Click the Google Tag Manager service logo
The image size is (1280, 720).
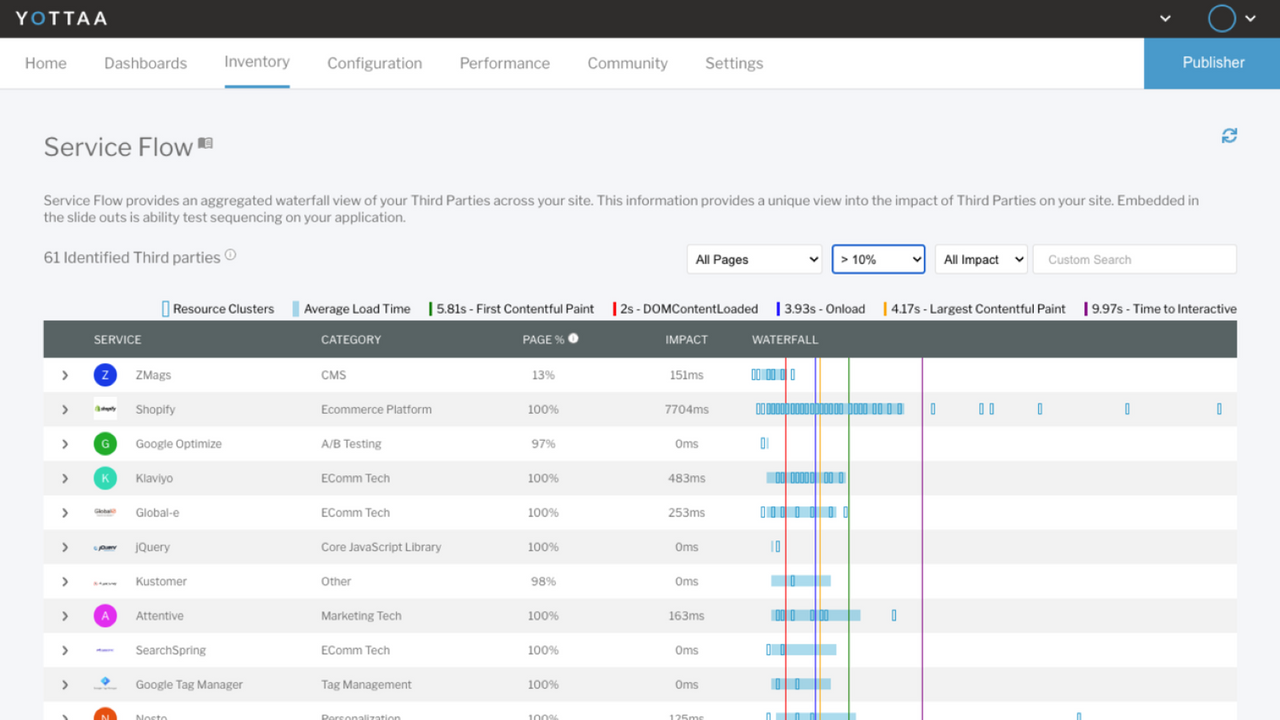click(105, 684)
